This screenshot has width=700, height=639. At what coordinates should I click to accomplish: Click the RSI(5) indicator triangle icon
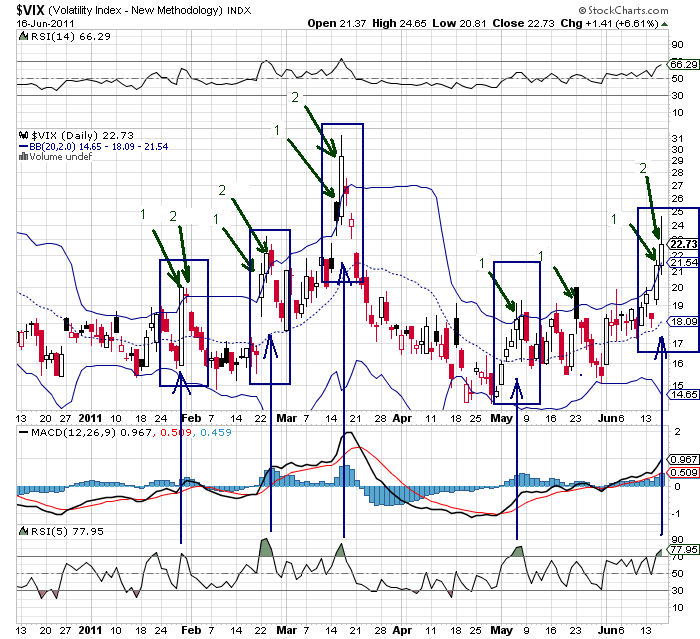coord(24,531)
